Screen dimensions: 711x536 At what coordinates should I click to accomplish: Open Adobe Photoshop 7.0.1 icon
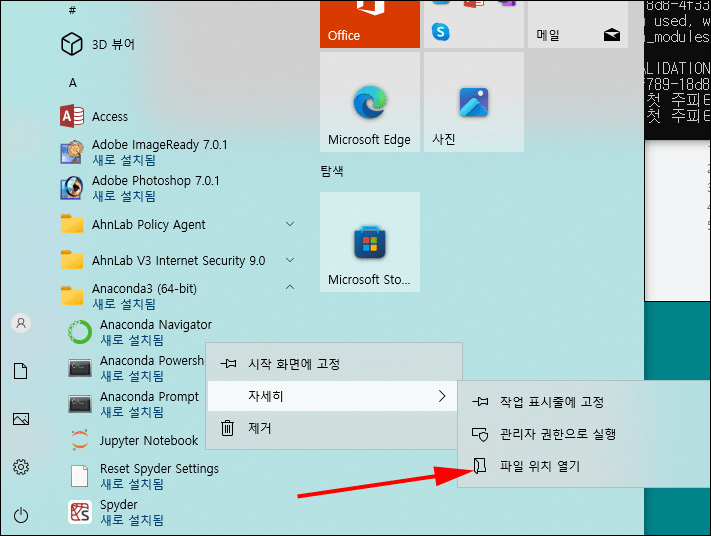pyautogui.click(x=72, y=188)
